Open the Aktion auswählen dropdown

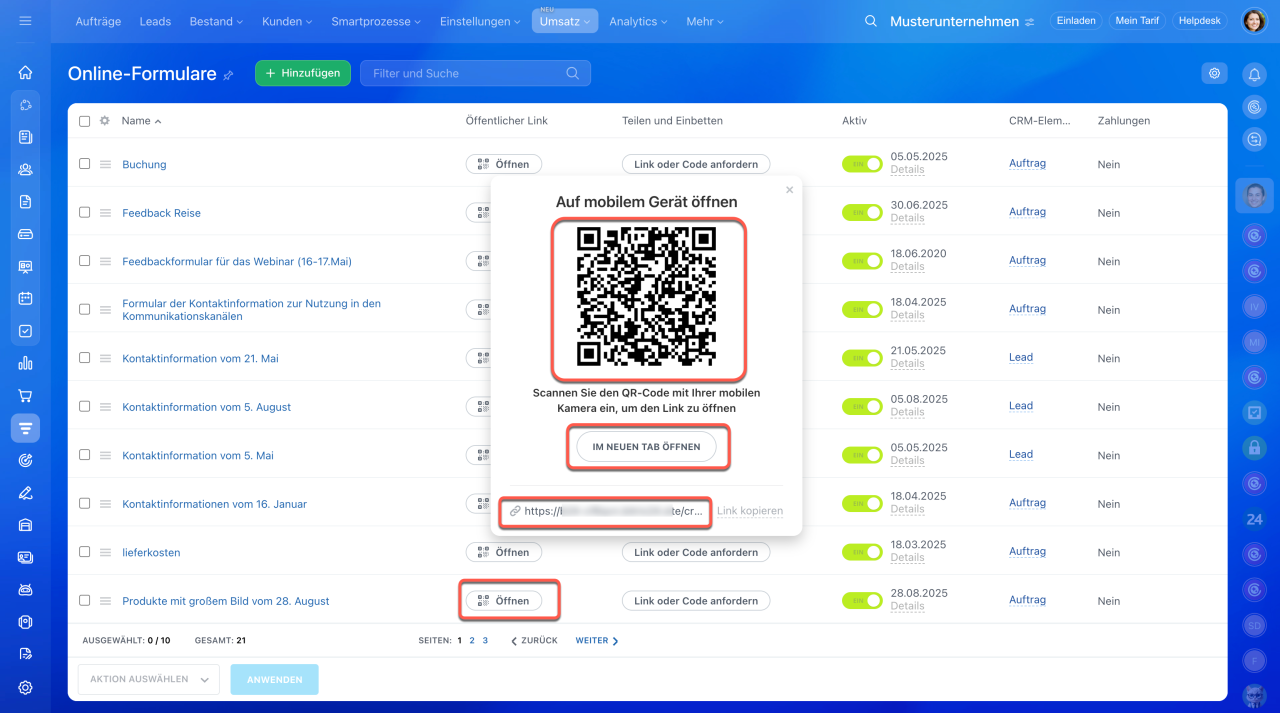[x=149, y=679]
